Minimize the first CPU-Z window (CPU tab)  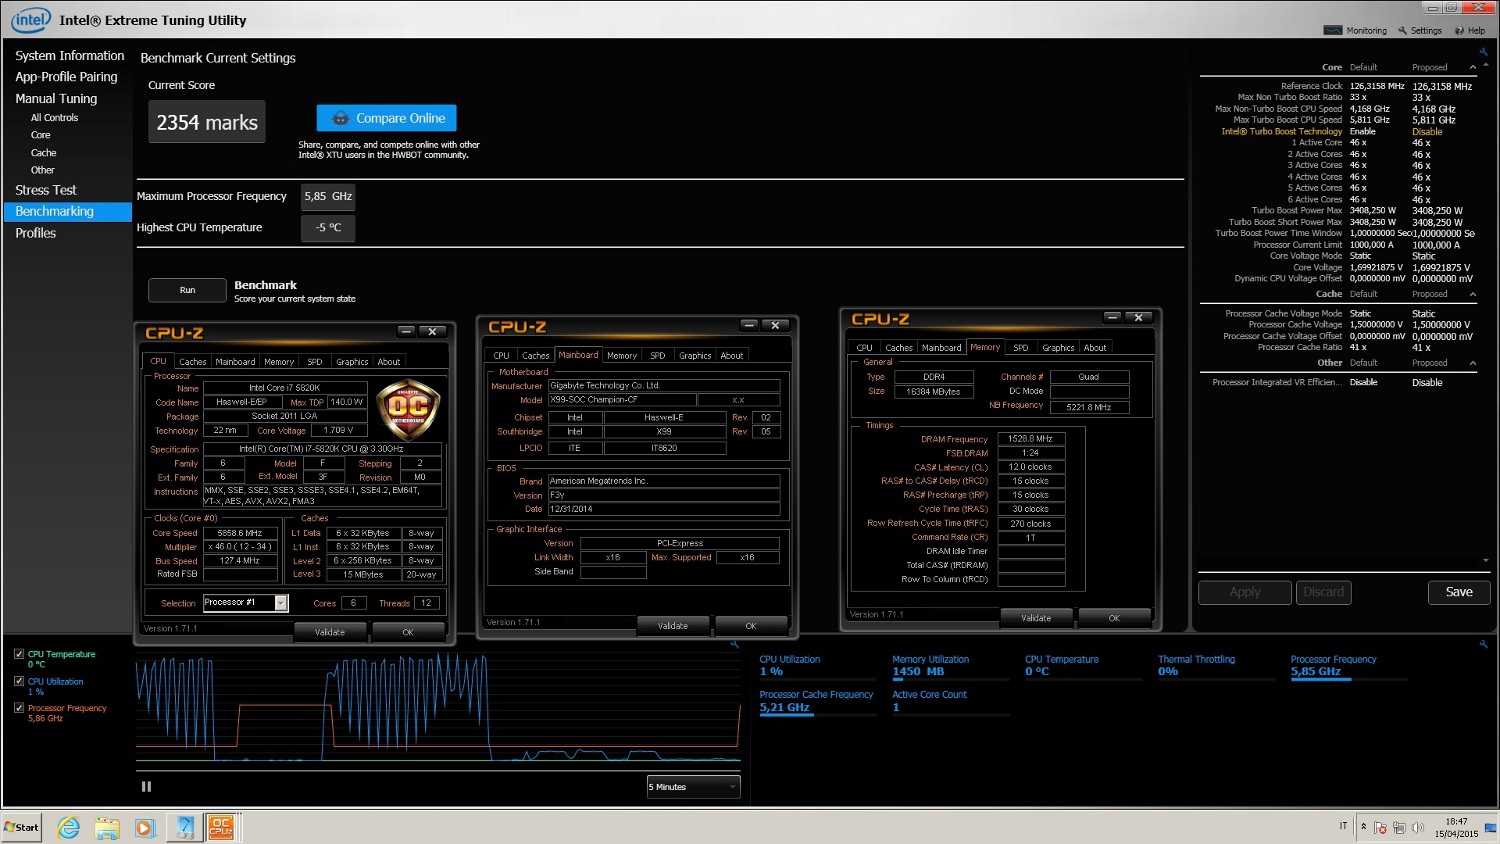(x=406, y=331)
